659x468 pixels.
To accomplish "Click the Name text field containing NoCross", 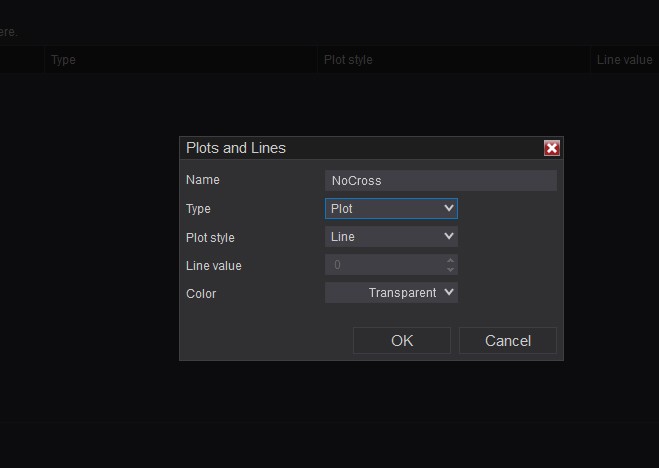I will click(440, 181).
